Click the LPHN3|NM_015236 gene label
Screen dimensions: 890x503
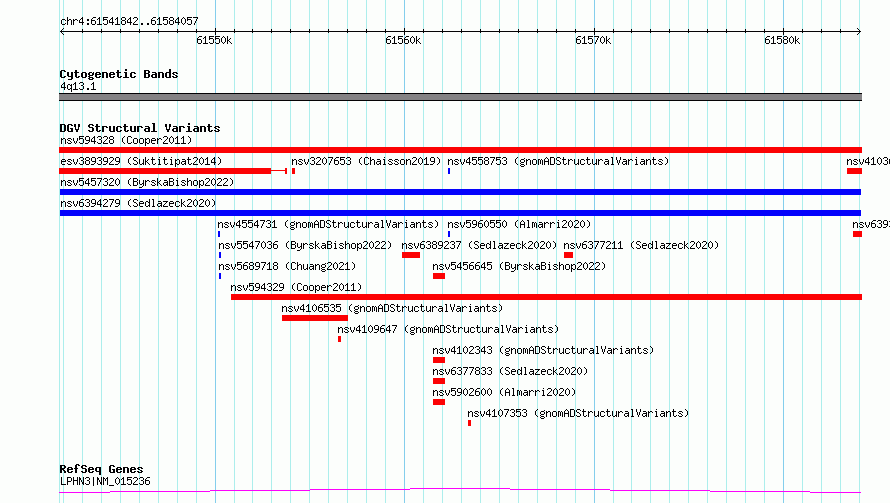105,481
